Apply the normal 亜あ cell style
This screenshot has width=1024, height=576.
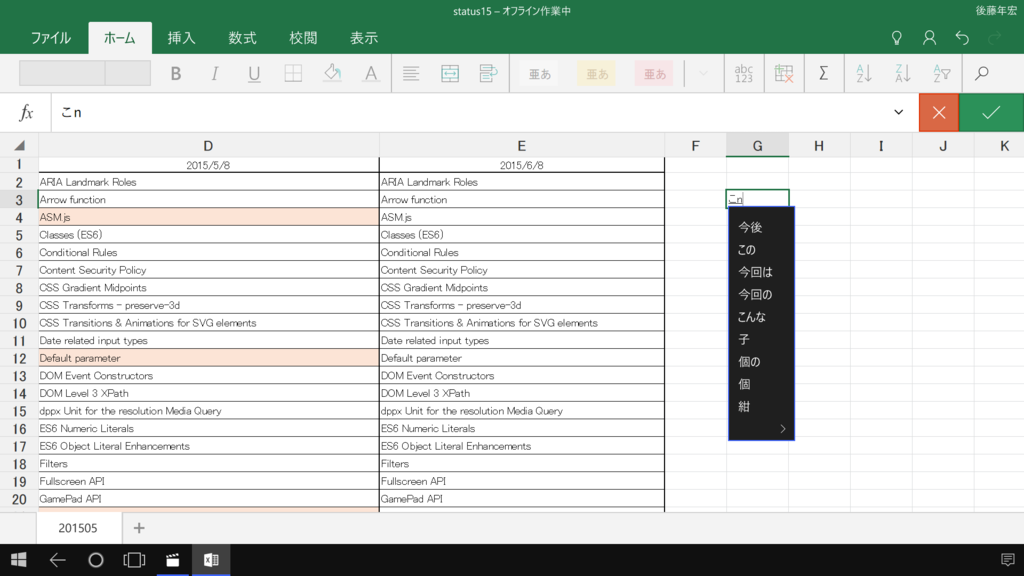click(539, 73)
